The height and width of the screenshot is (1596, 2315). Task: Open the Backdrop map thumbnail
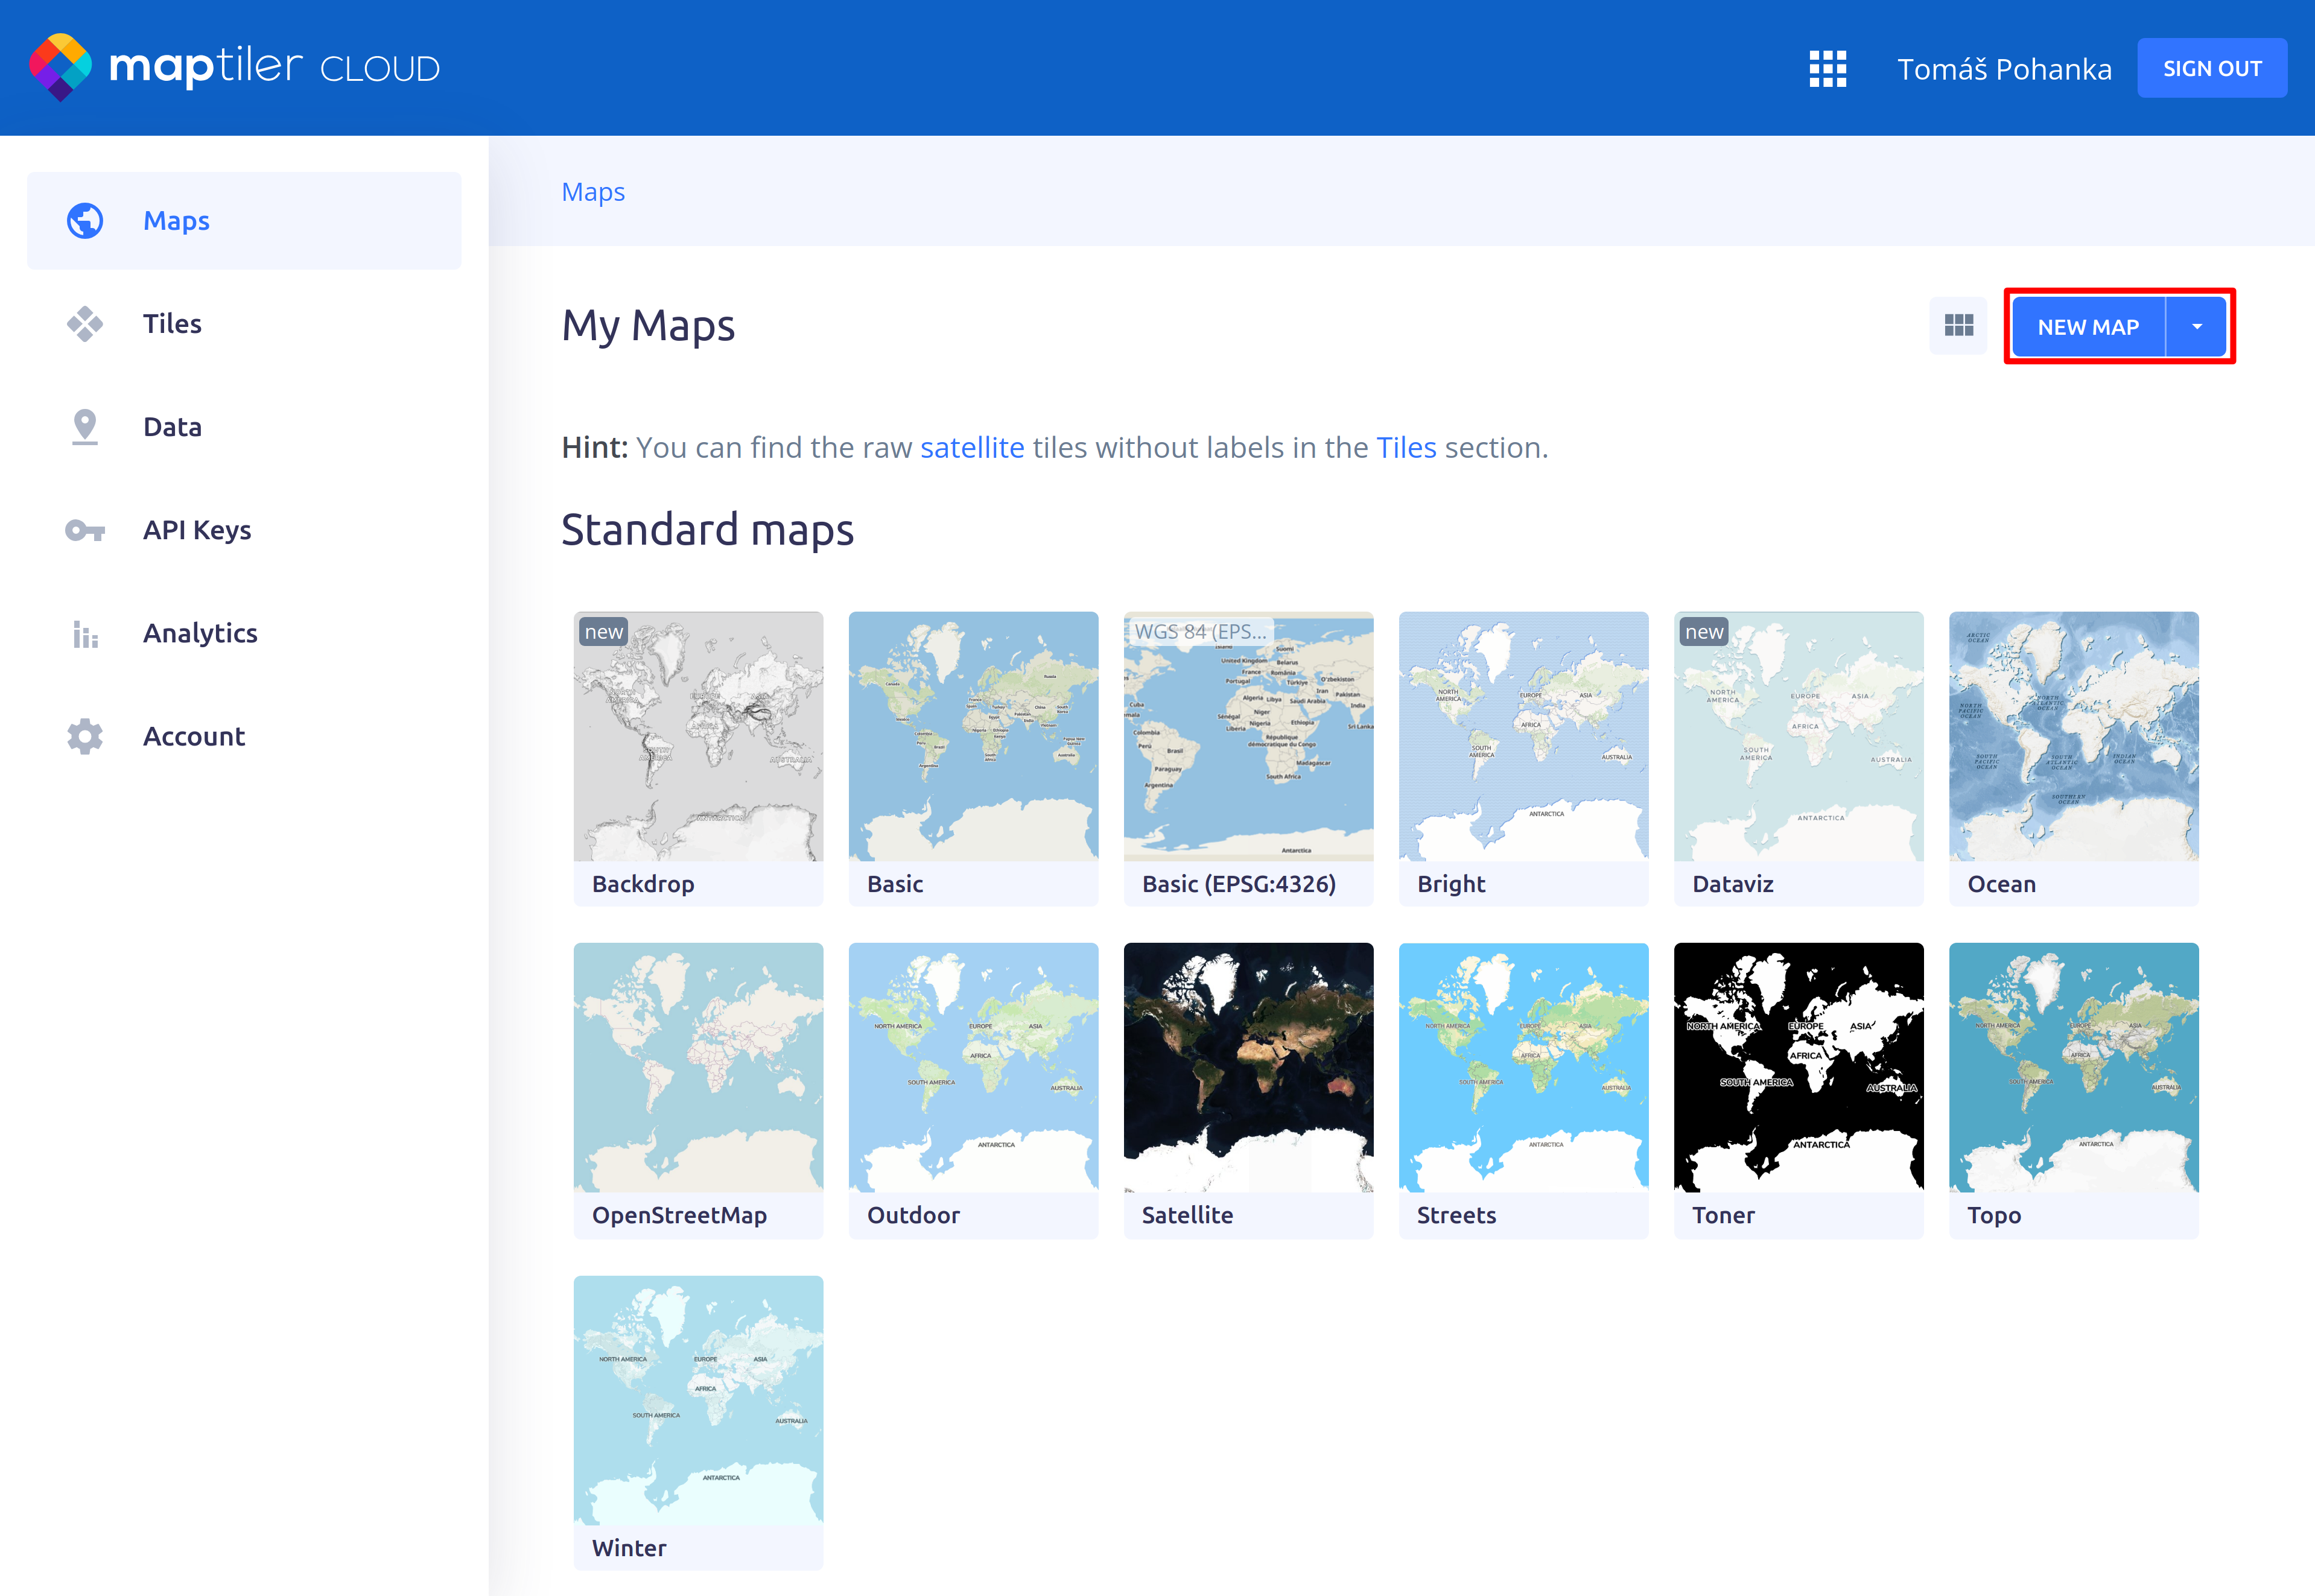(698, 737)
